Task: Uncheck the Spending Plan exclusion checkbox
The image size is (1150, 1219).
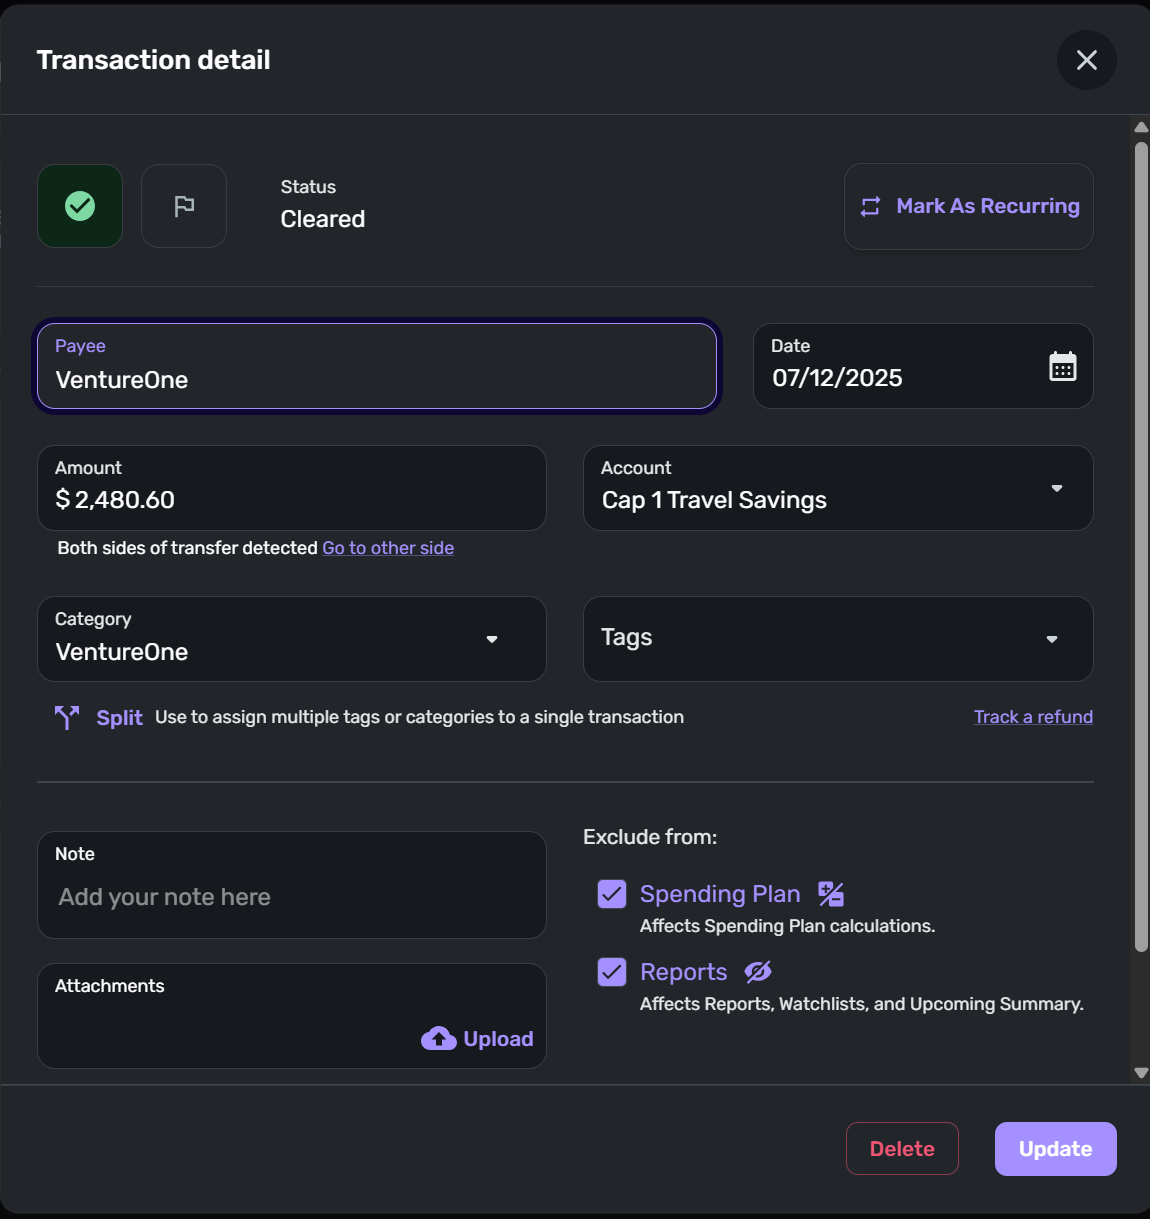Action: (x=612, y=894)
